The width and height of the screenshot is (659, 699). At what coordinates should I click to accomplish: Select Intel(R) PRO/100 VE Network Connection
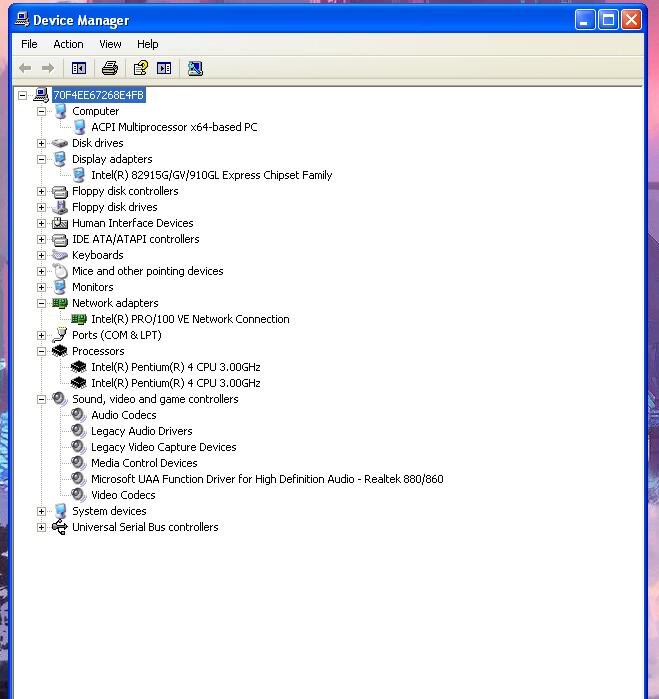[x=190, y=319]
